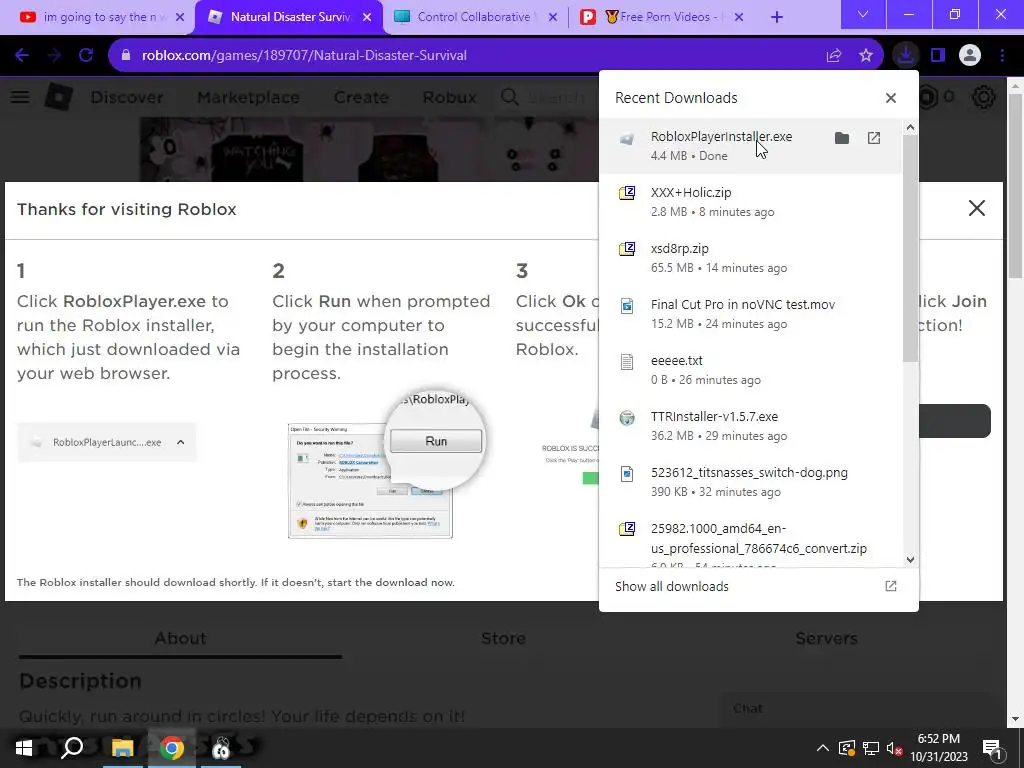Open the Chrome three-dot menu

[1002, 56]
